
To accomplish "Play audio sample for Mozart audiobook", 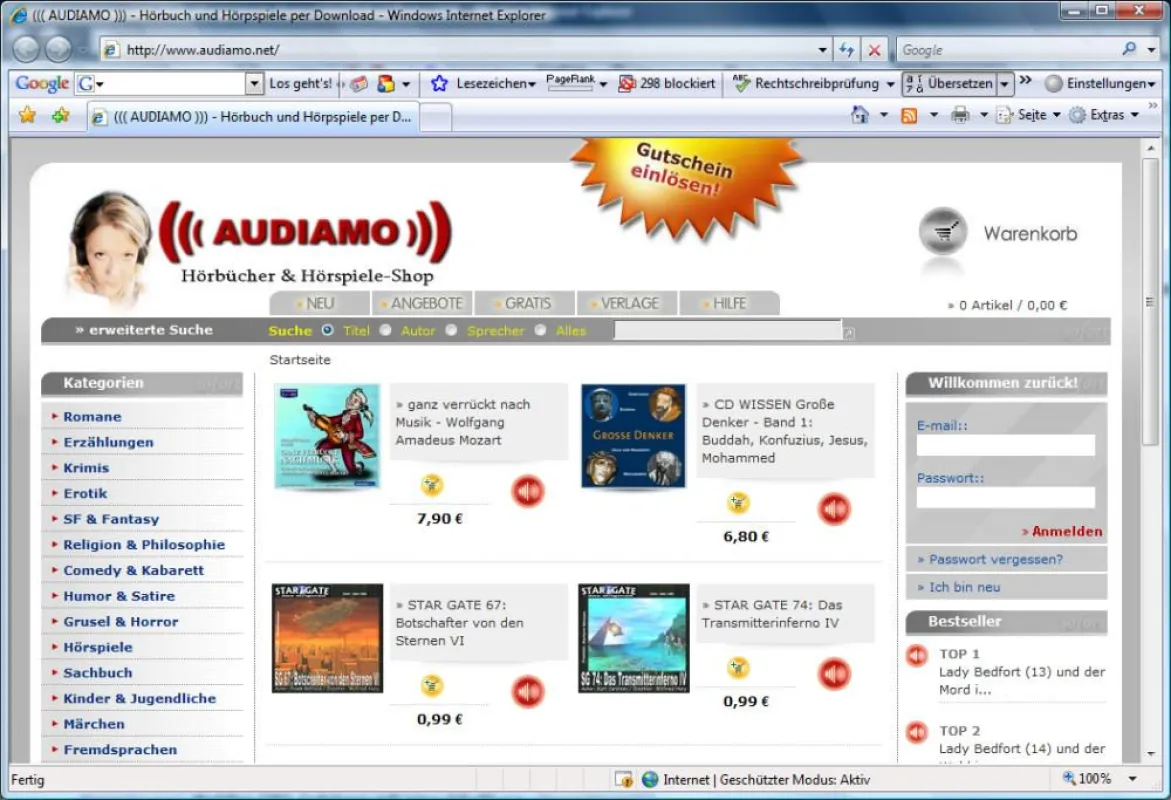I will click(x=528, y=491).
